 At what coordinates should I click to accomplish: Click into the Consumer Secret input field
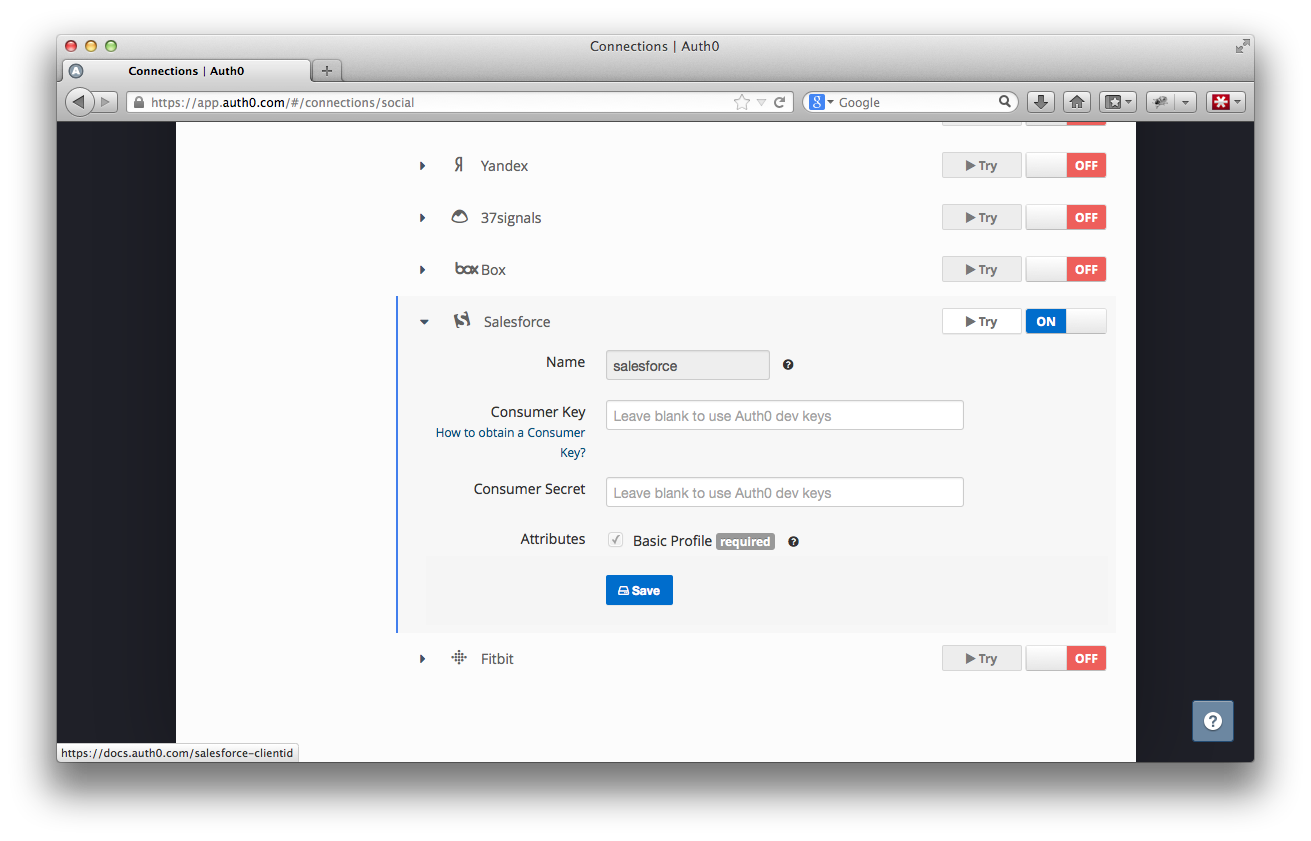click(784, 492)
